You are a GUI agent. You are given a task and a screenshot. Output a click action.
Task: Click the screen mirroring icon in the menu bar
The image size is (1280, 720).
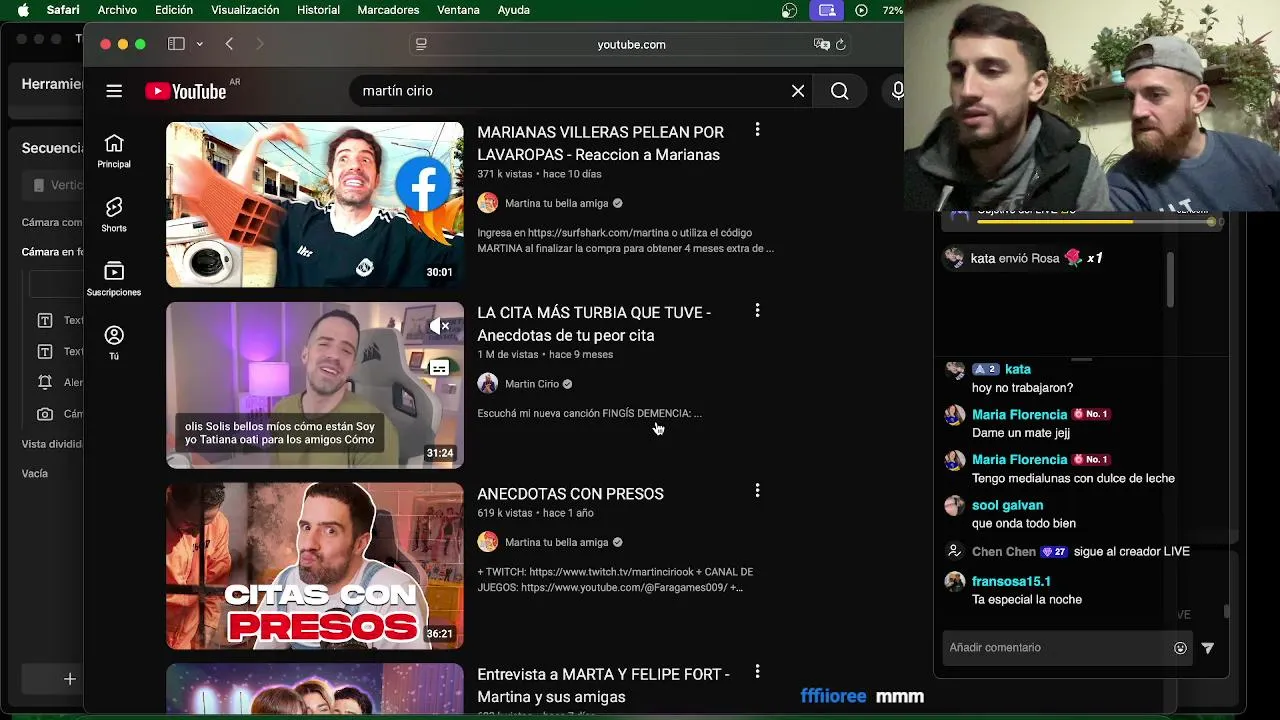(827, 10)
